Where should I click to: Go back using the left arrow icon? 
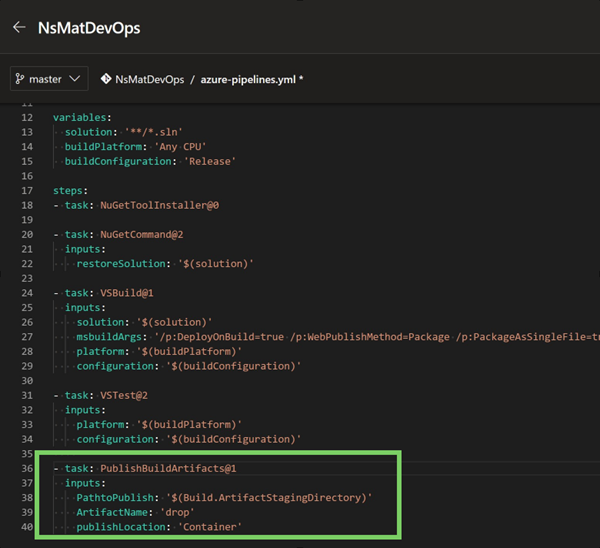pyautogui.click(x=19, y=28)
